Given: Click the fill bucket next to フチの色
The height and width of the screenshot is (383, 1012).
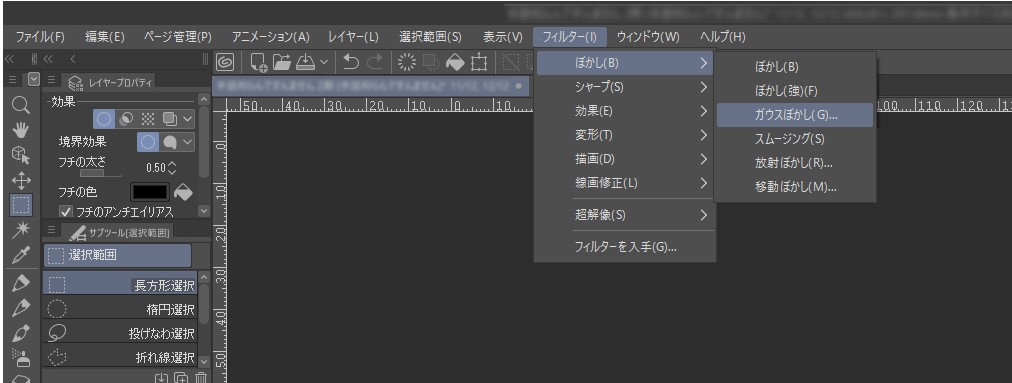Looking at the screenshot, I should (183, 192).
